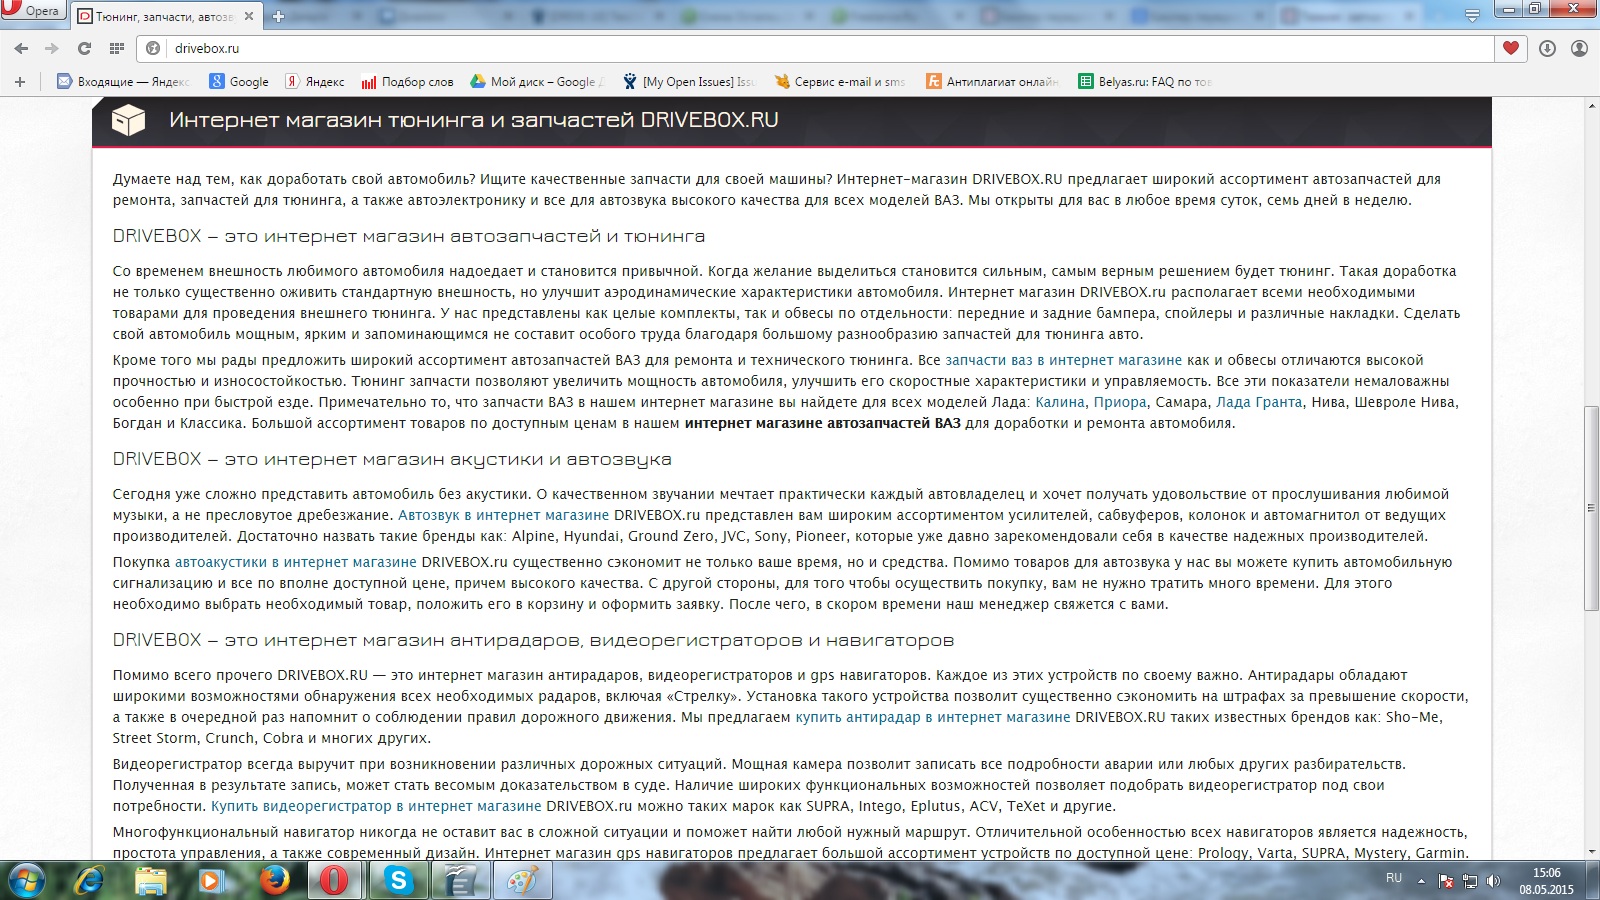The image size is (1600, 900).
Task: Open Paint from the taskbar
Action: tap(522, 880)
